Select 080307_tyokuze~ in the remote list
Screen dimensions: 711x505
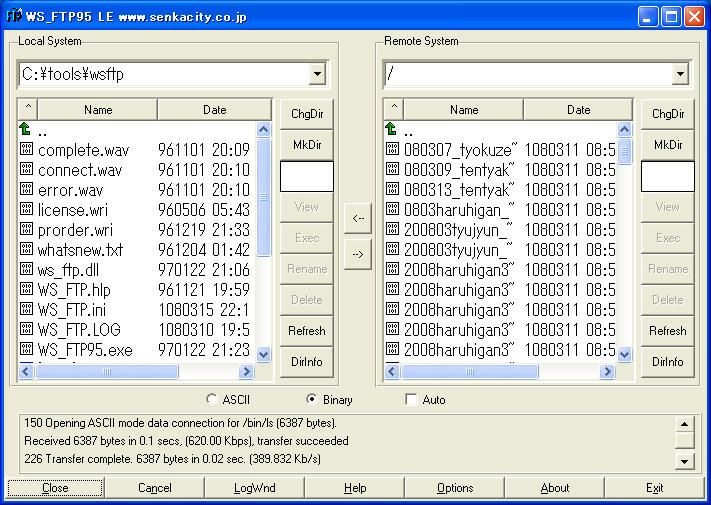460,150
